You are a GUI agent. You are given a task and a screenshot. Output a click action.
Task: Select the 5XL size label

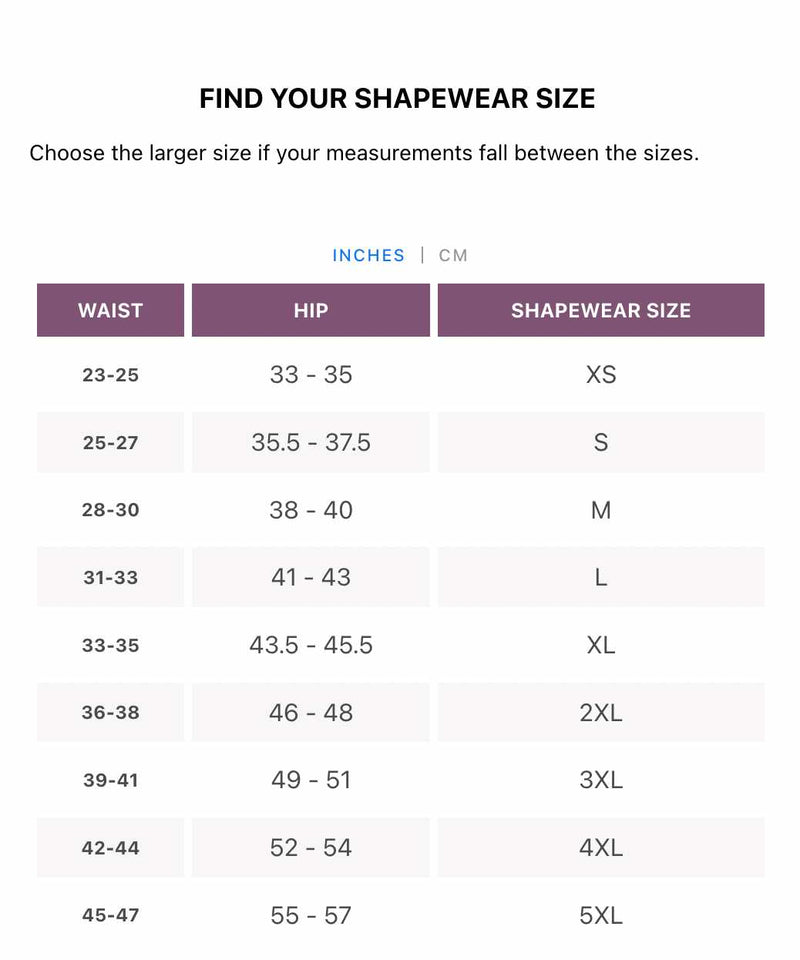[x=601, y=914]
